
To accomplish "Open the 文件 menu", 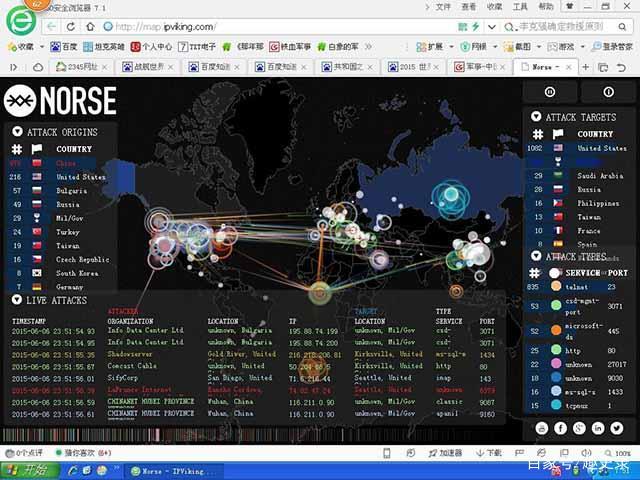I will [x=443, y=7].
